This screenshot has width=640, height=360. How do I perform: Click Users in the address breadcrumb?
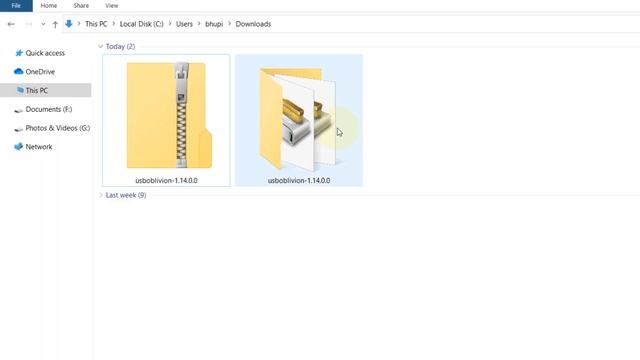pyautogui.click(x=184, y=24)
